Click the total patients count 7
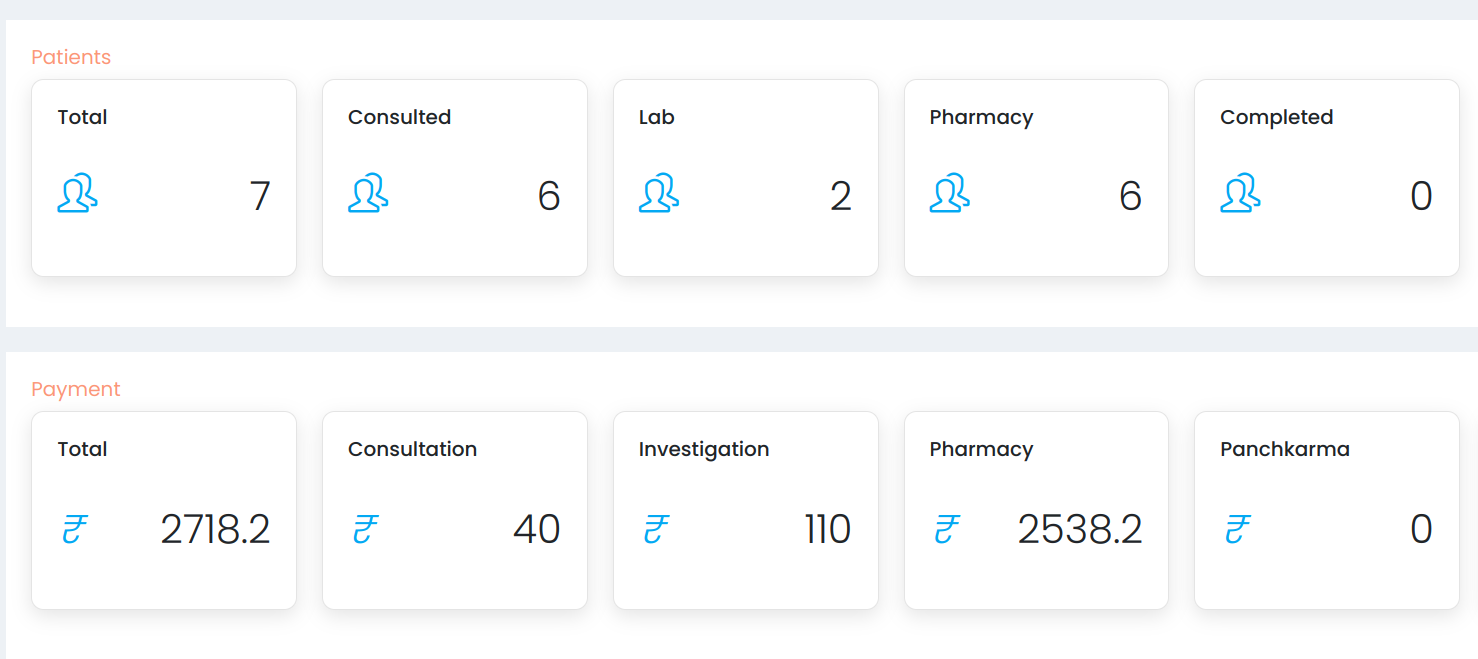Screen dimensions: 1478x659 (x=260, y=196)
